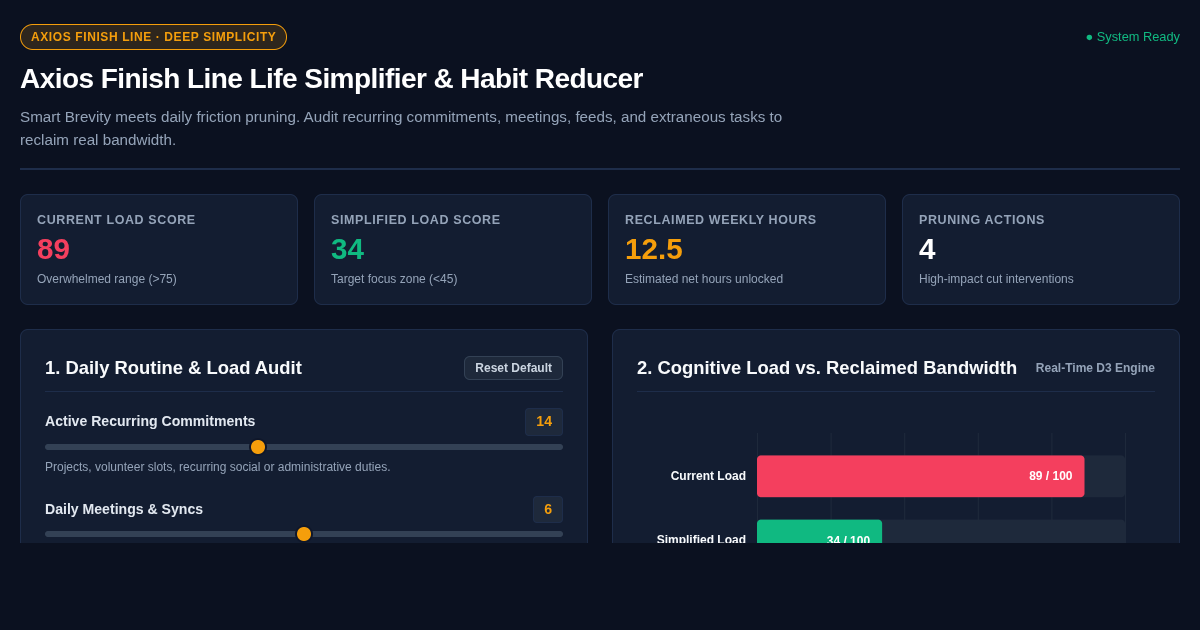Click the Active Recurring Commitments value 14
This screenshot has width=1200, height=630.
[544, 422]
